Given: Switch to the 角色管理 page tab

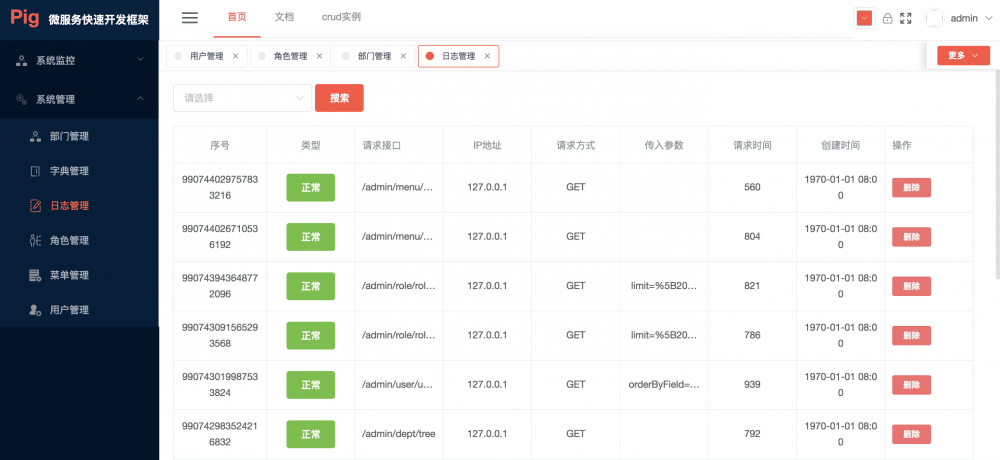Looking at the screenshot, I should coord(291,56).
